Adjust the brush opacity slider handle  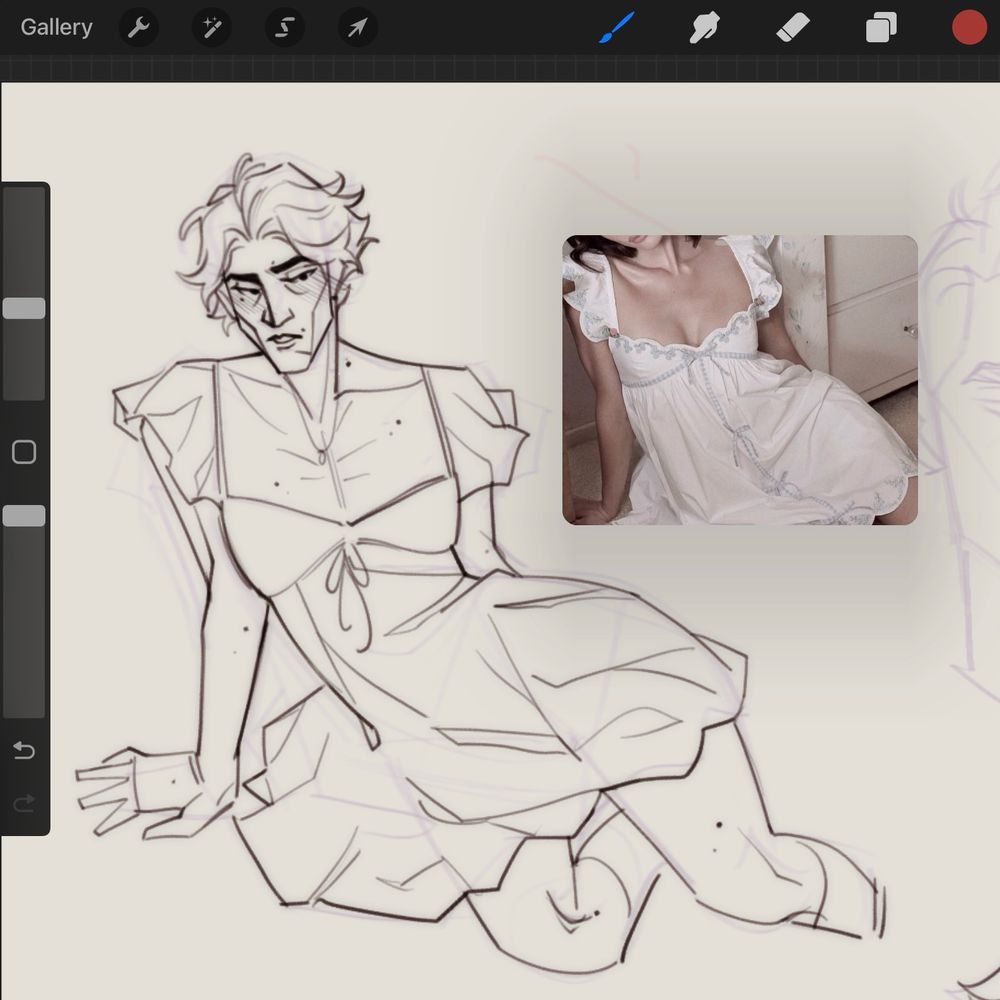[24, 516]
